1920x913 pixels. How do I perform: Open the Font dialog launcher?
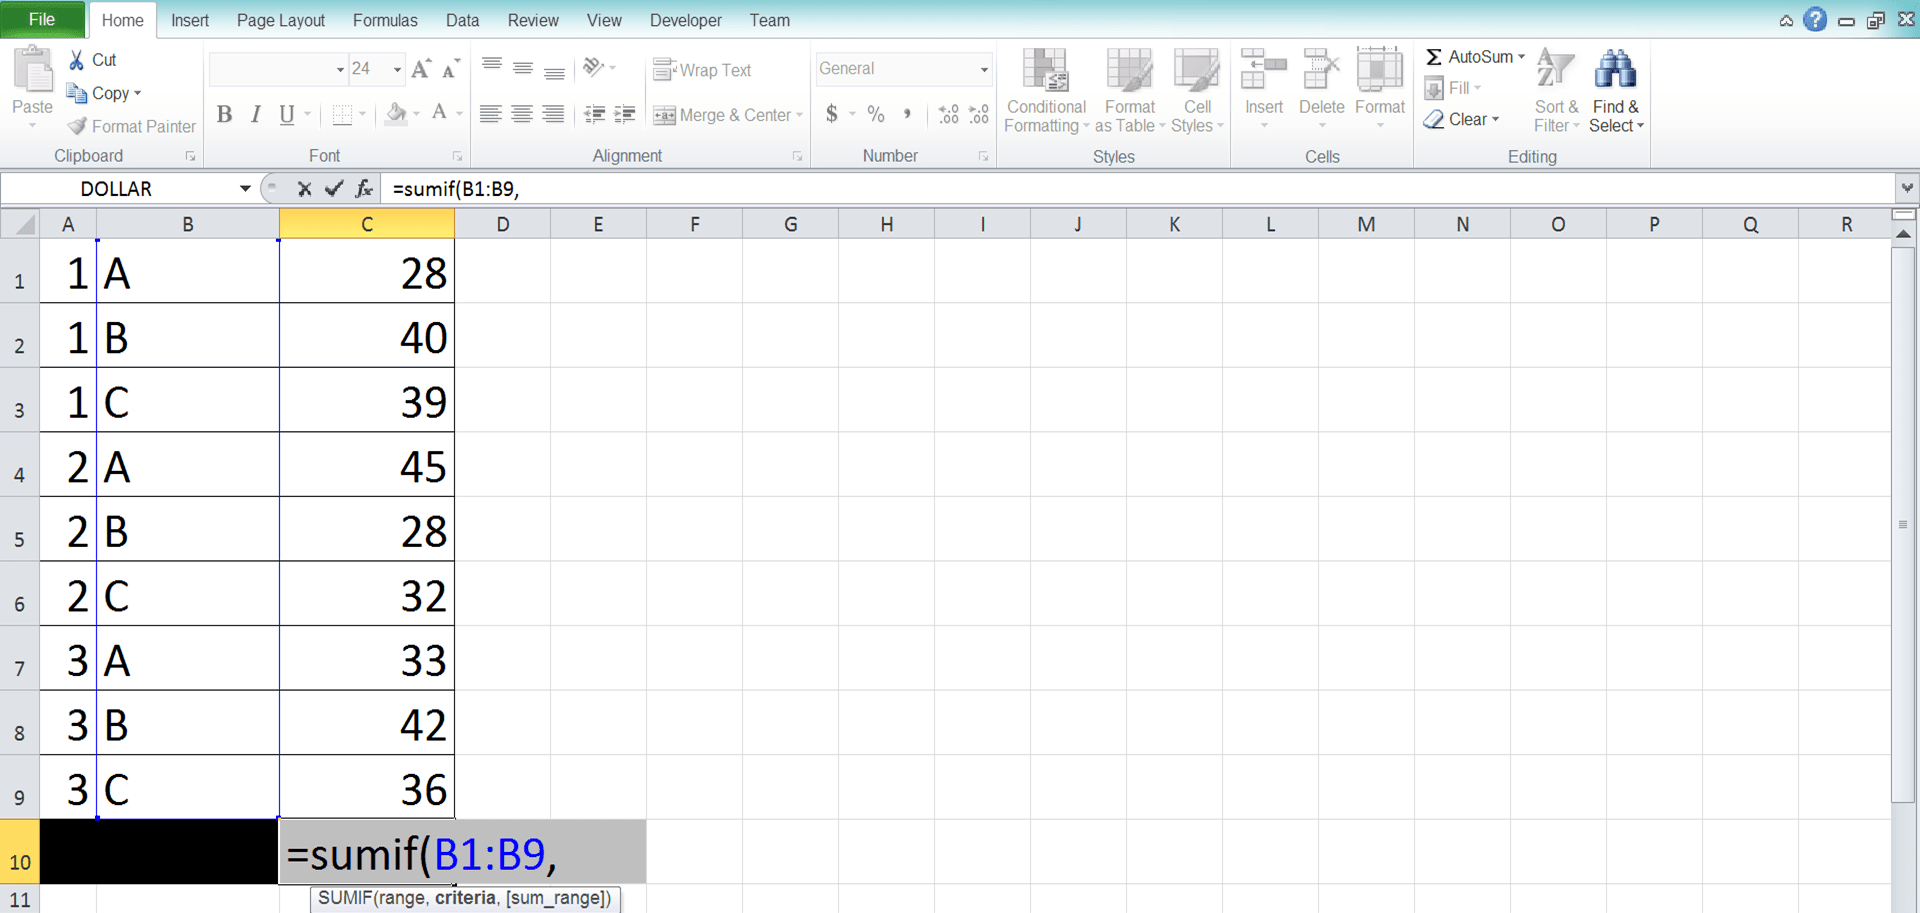pyautogui.click(x=457, y=156)
